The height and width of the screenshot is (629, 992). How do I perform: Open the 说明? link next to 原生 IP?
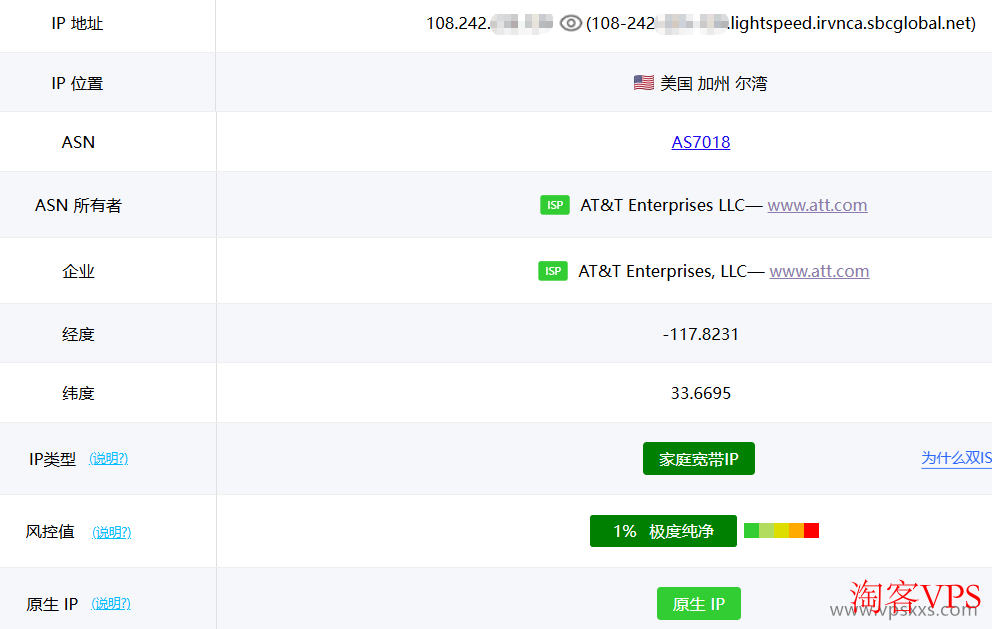pyautogui.click(x=111, y=603)
